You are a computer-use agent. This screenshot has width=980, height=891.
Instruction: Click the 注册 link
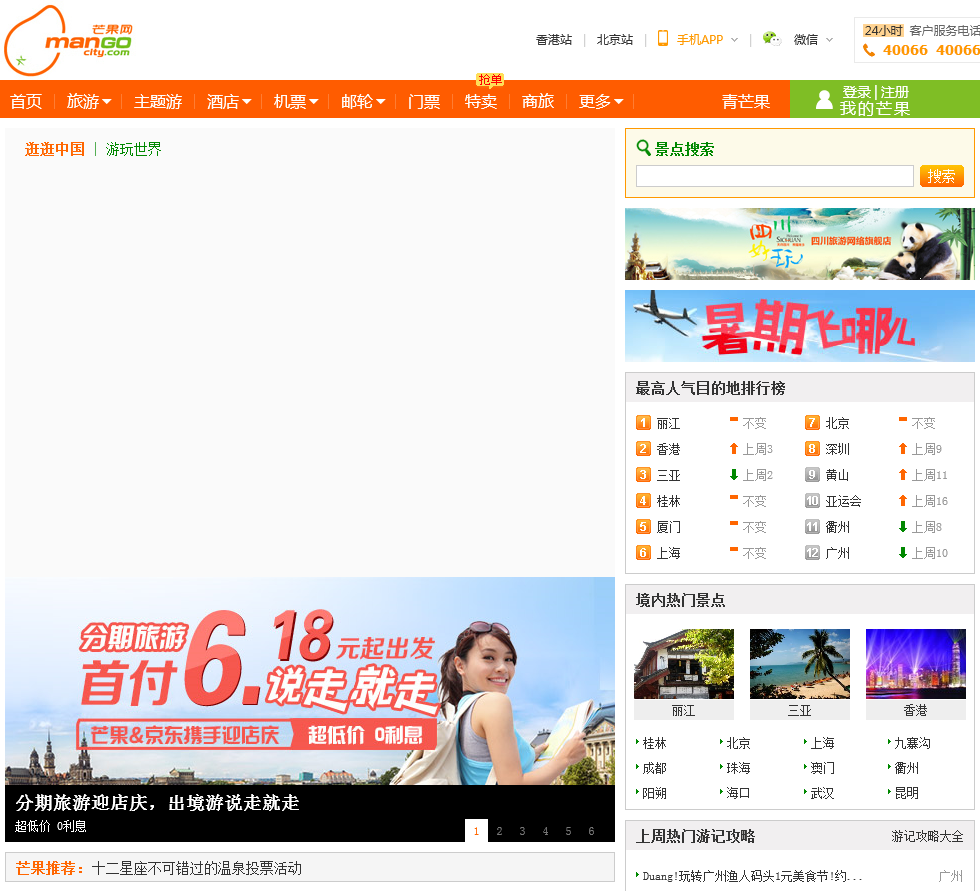point(894,92)
